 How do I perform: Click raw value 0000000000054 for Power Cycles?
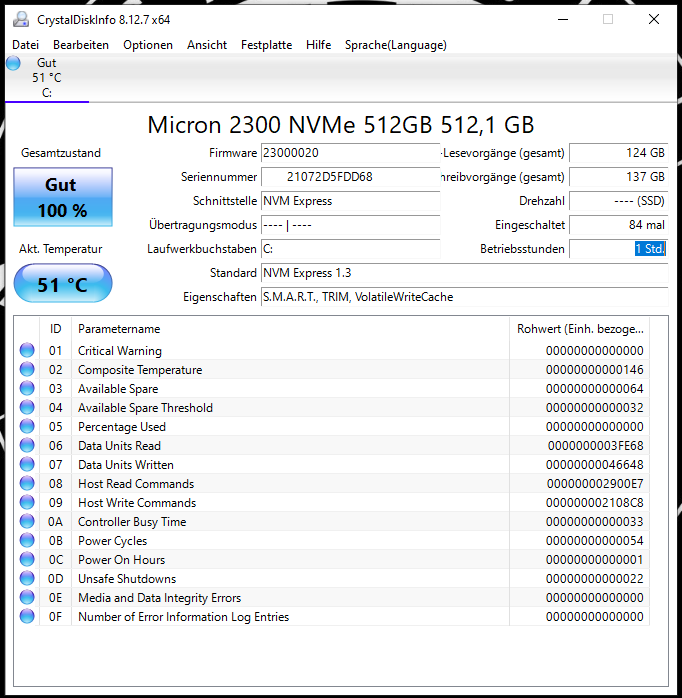(595, 541)
